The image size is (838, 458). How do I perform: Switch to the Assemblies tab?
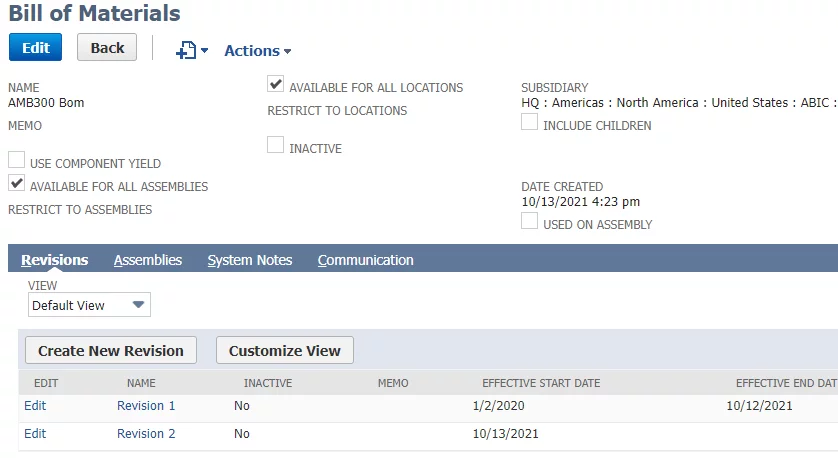148,260
